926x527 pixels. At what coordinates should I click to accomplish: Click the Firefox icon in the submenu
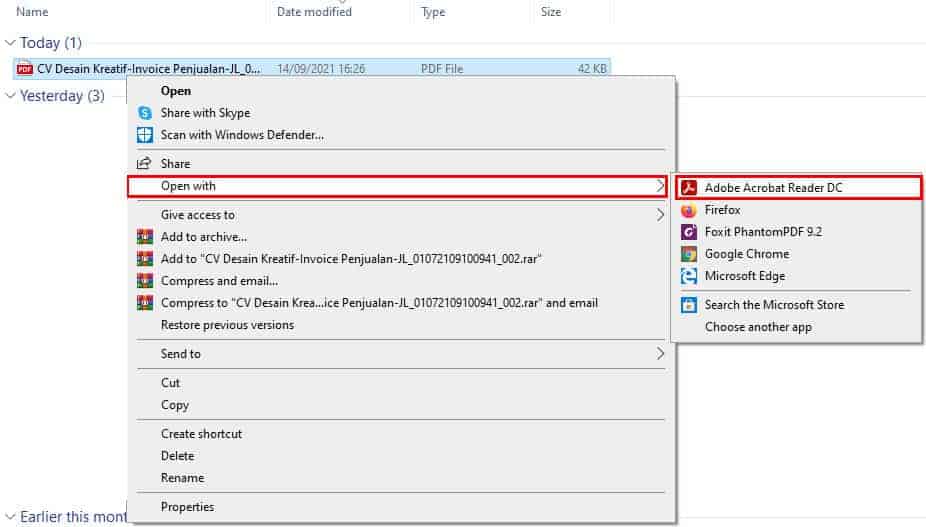point(689,210)
